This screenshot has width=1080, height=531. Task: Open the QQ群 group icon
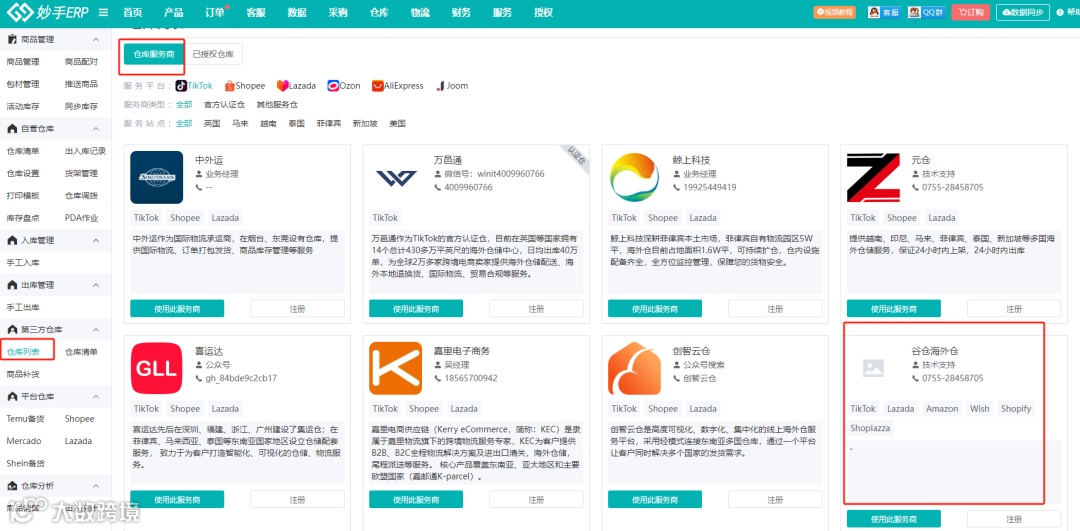click(926, 12)
